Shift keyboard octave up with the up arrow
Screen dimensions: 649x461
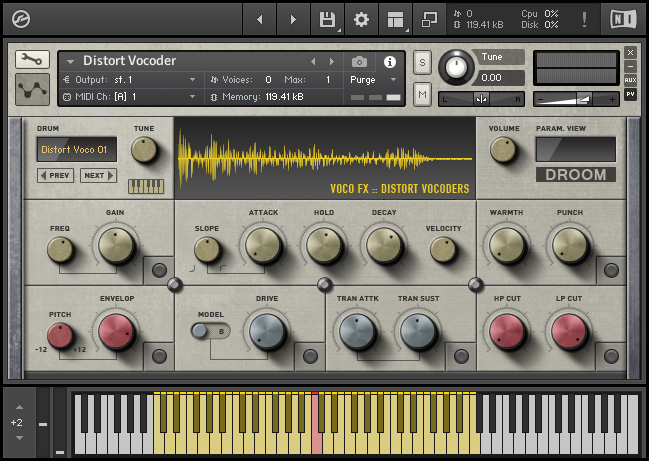pos(19,407)
